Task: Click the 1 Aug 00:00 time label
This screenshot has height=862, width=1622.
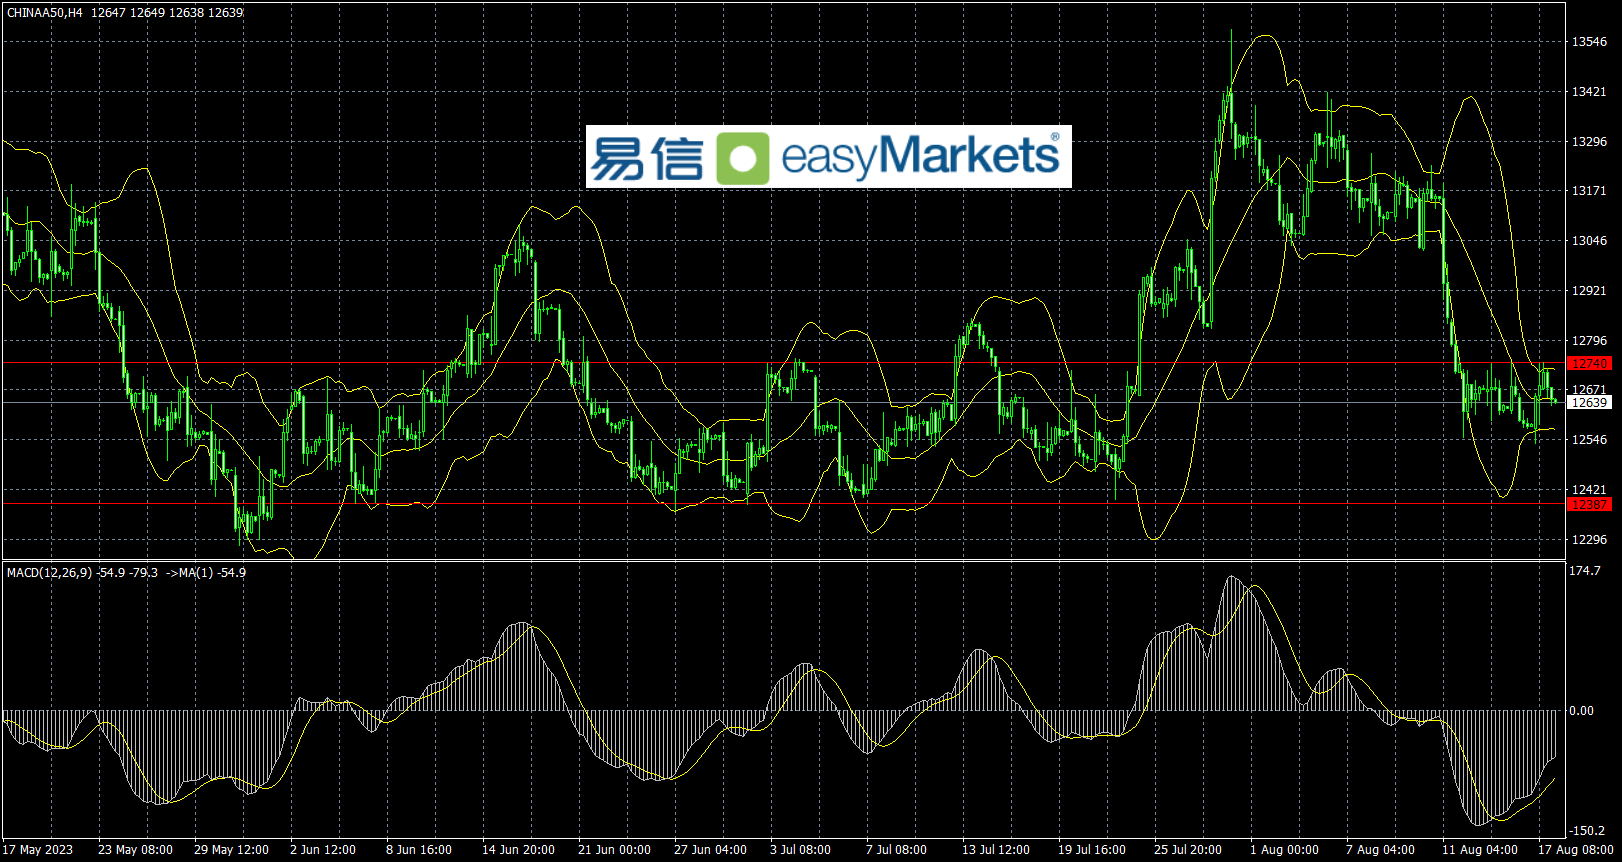Action: click(x=1284, y=850)
